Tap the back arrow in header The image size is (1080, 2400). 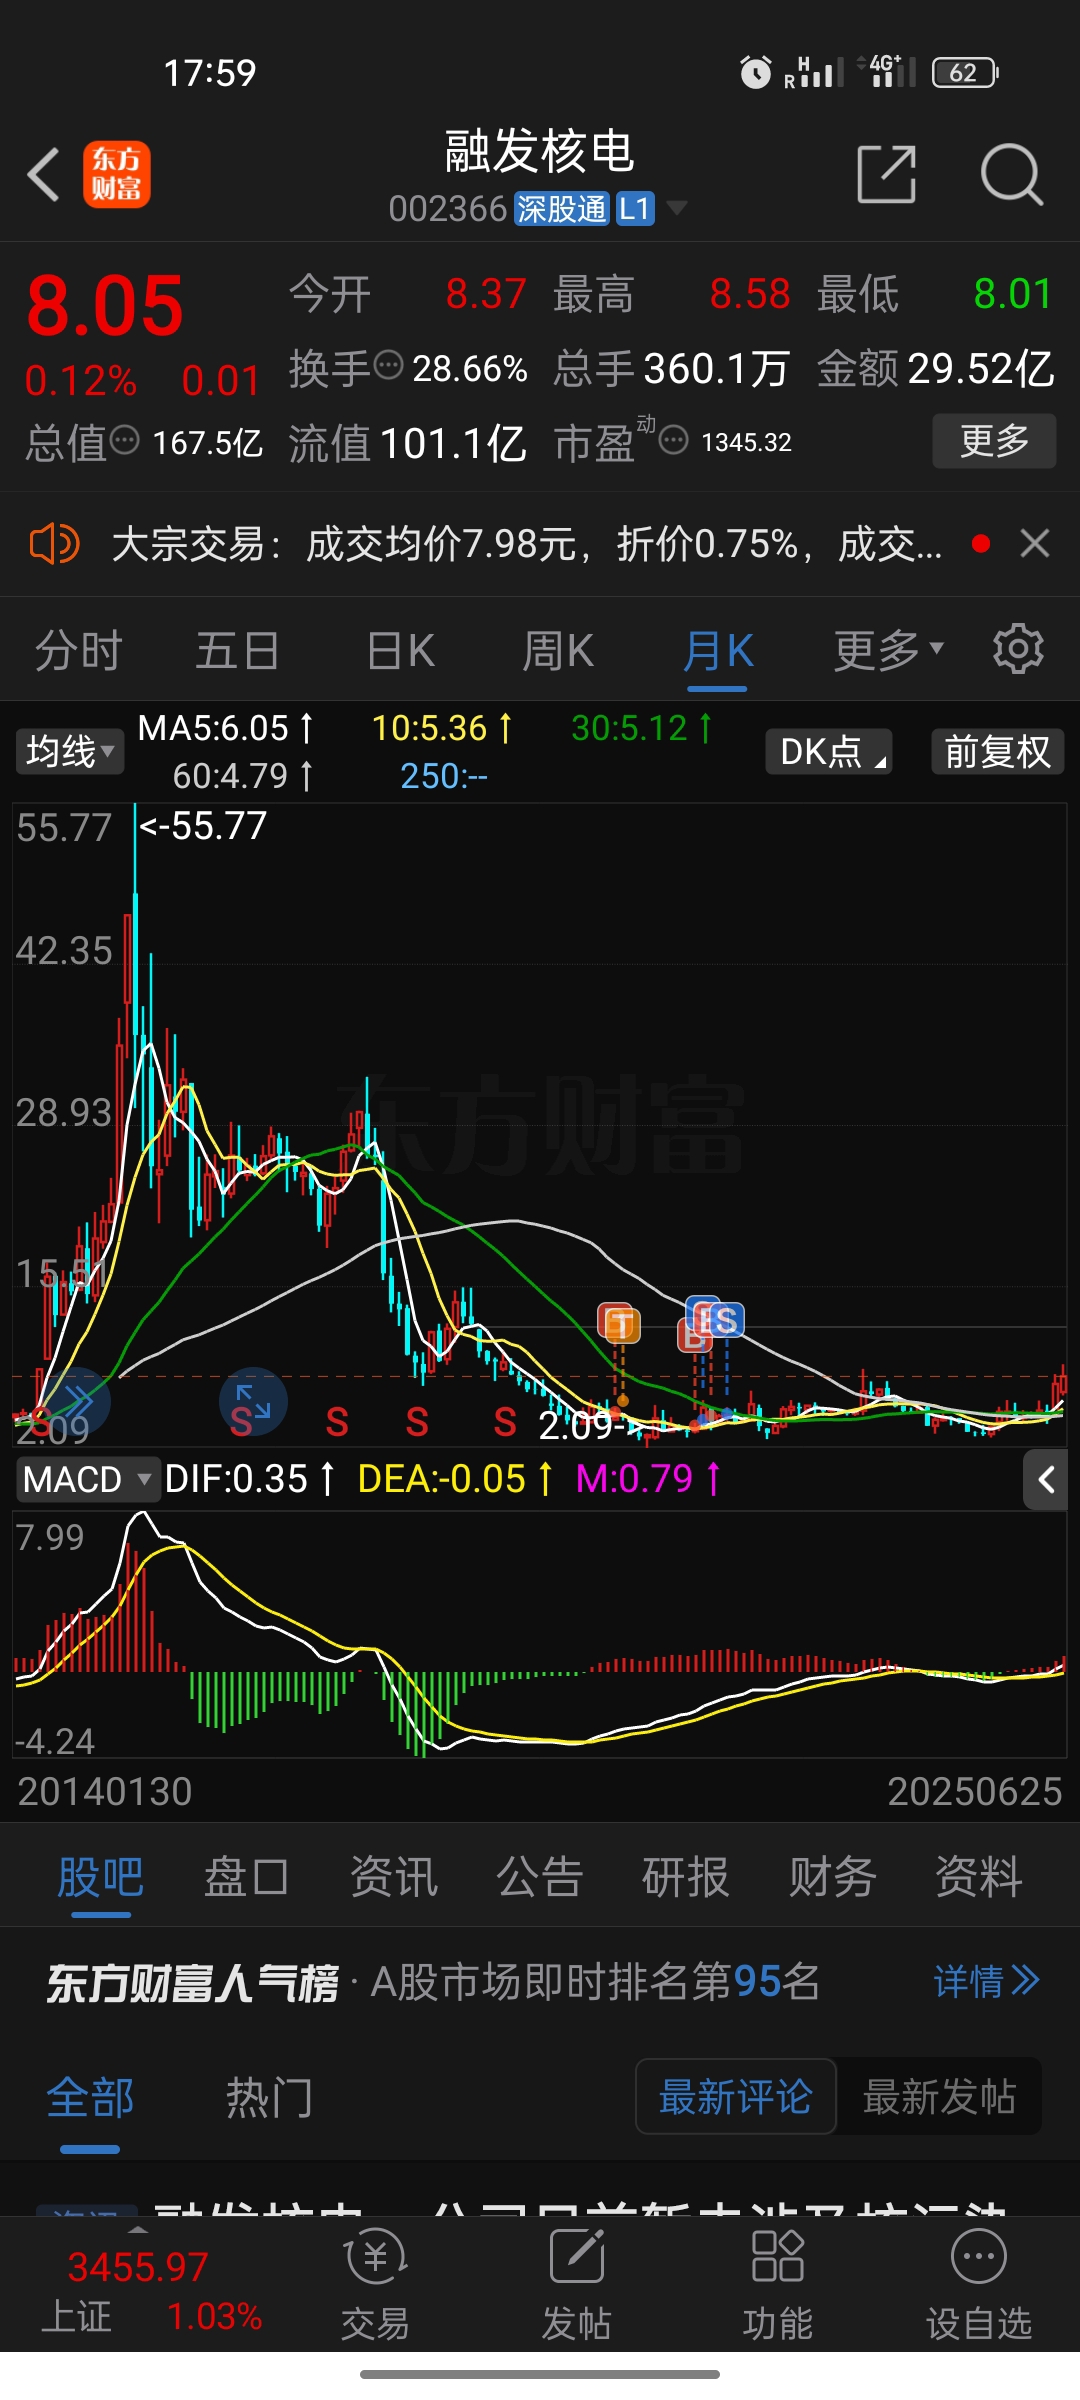[44, 175]
